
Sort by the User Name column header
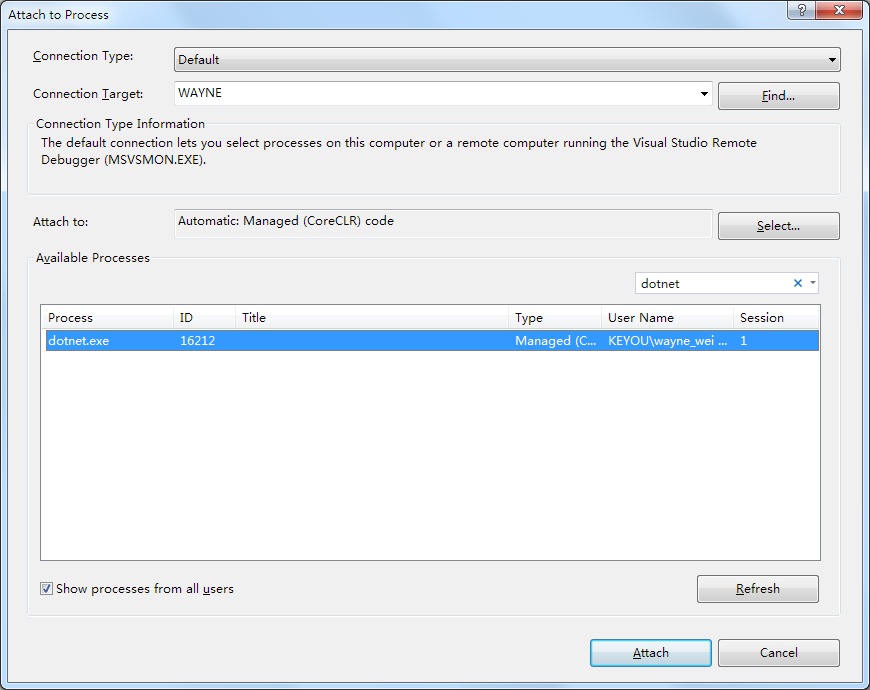tap(667, 318)
